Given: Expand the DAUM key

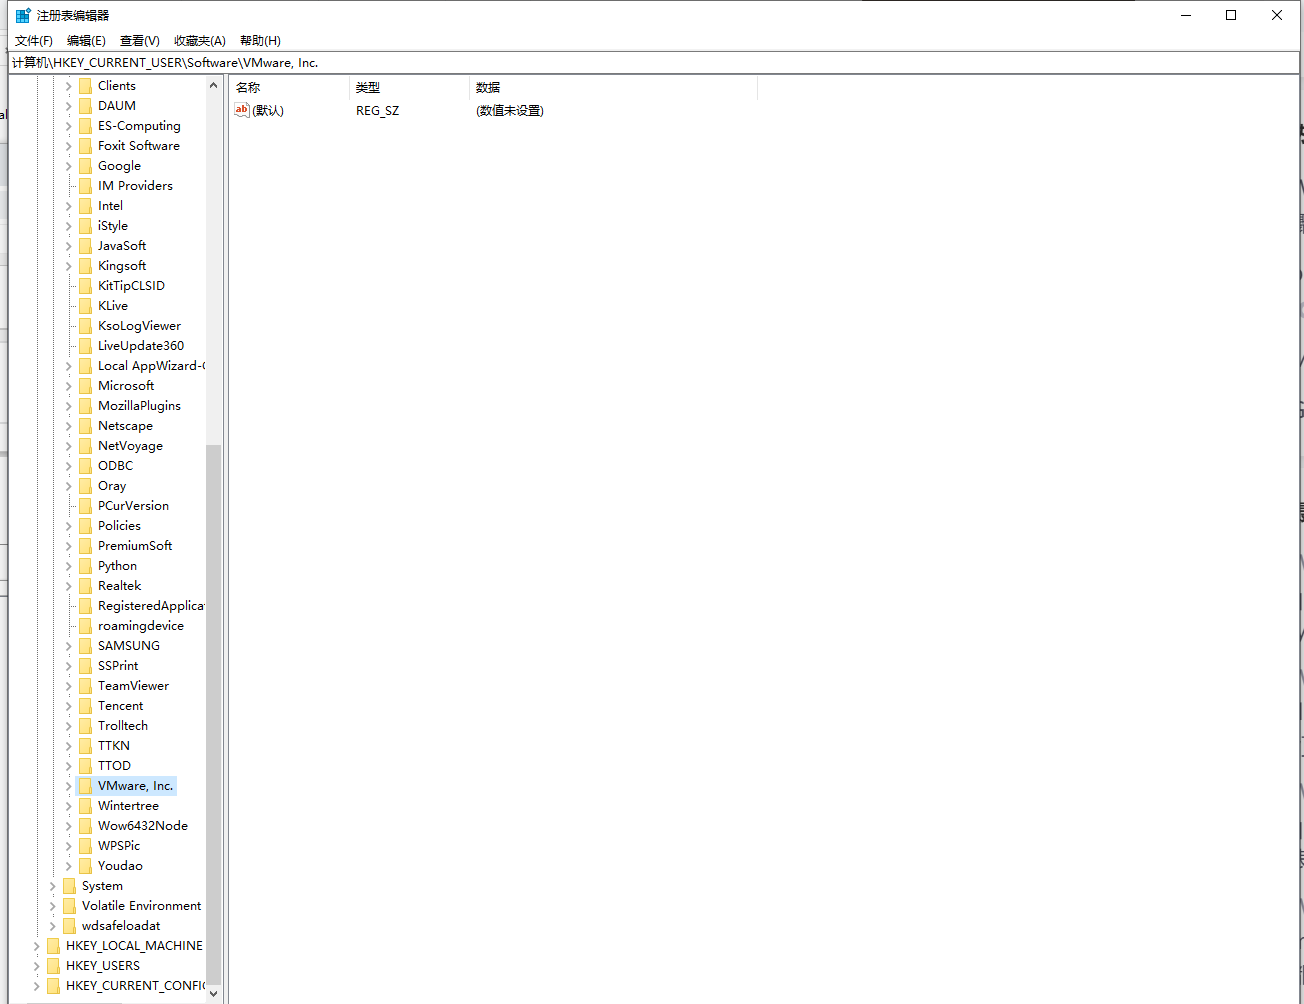Looking at the screenshot, I should 69,106.
